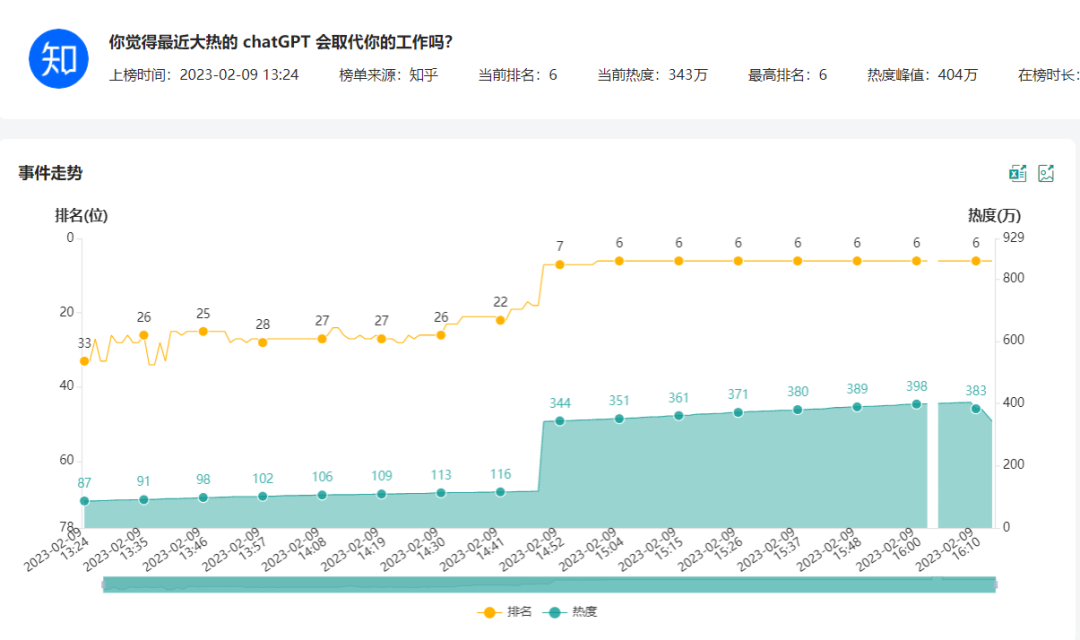The width and height of the screenshot is (1080, 640).
Task: Click the orange rank point labeled 28
Action: click(263, 342)
